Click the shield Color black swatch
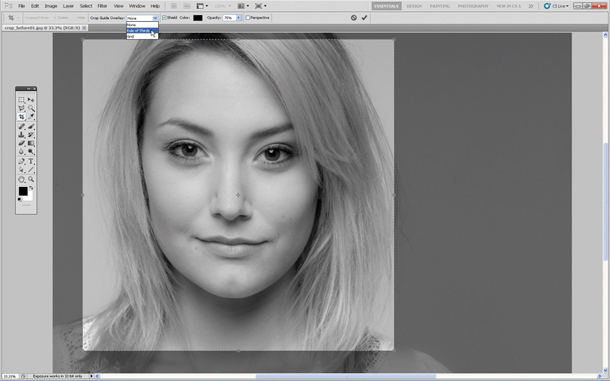The width and height of the screenshot is (610, 381). coord(198,18)
